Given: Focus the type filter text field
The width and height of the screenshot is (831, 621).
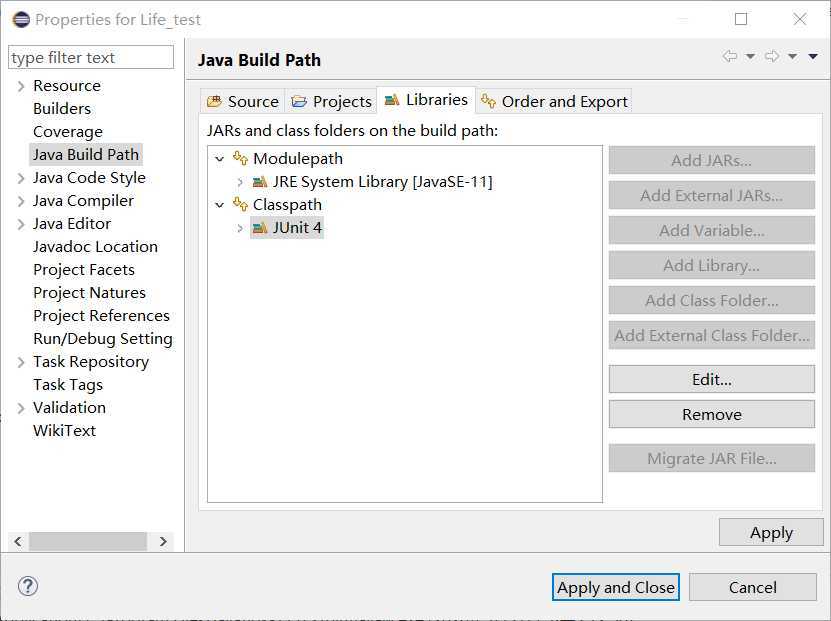Looking at the screenshot, I should pyautogui.click(x=91, y=58).
